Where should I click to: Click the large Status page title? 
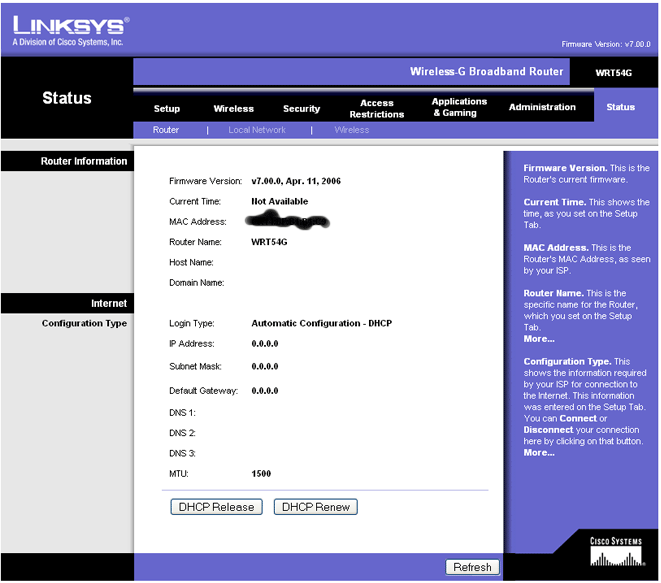(67, 98)
